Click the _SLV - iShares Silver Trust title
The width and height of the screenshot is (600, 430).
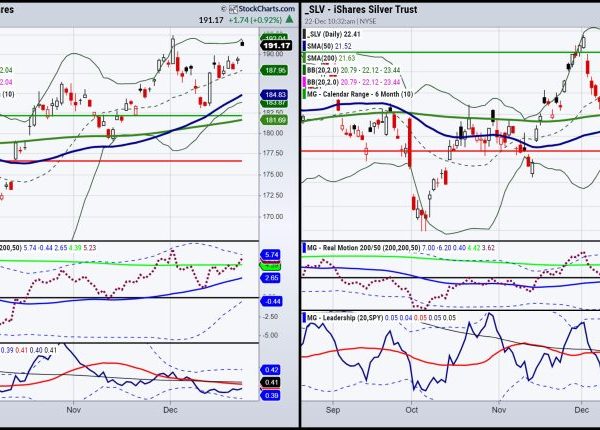361,9
